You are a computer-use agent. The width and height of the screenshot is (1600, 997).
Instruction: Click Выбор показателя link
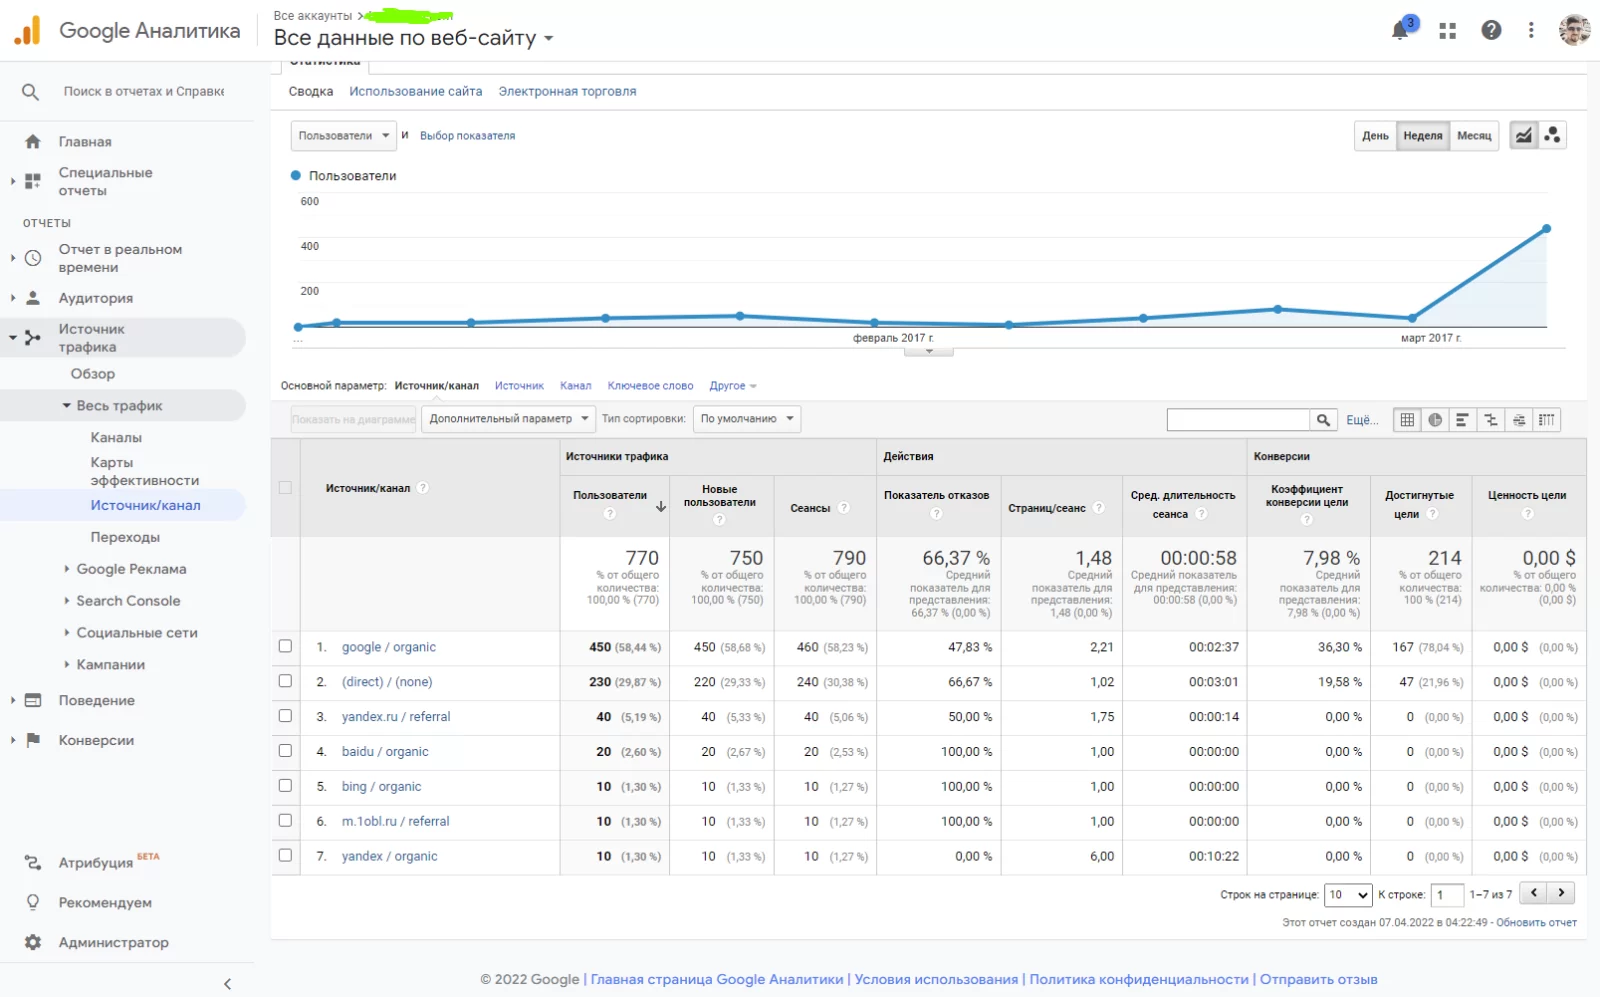(467, 136)
